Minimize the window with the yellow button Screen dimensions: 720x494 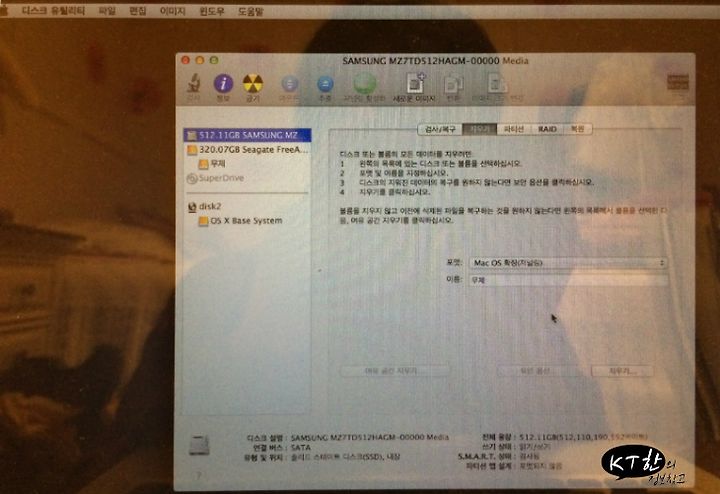[x=200, y=60]
